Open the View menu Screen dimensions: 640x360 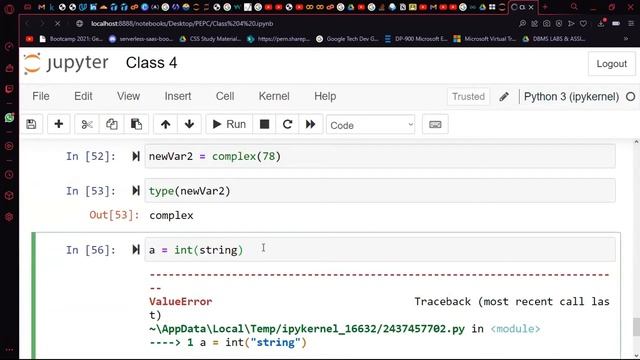[129, 96]
